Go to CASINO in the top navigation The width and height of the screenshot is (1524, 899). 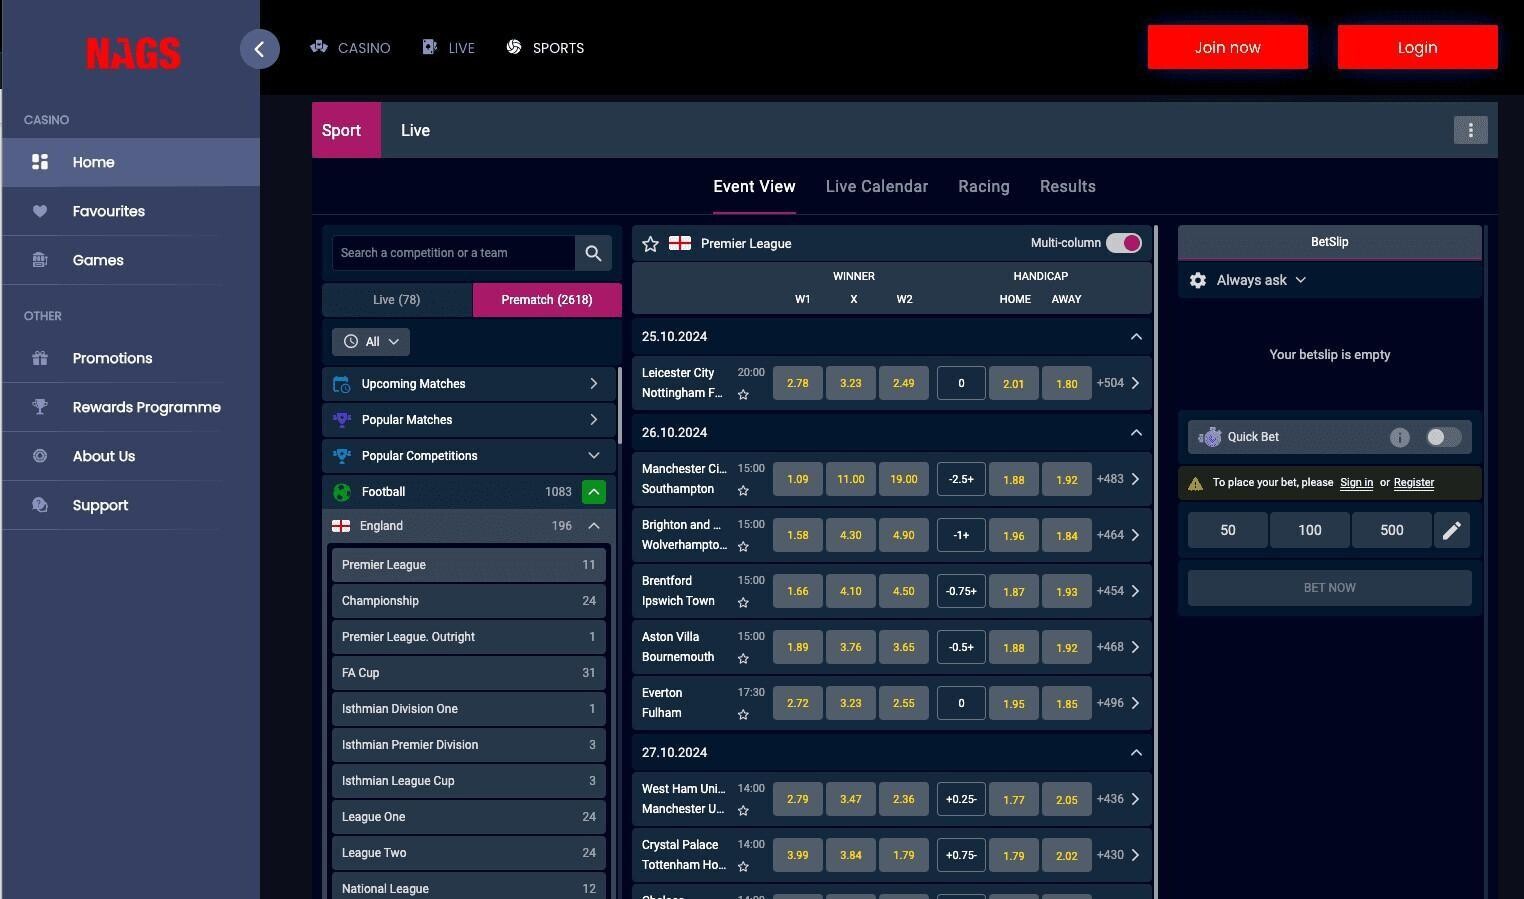pos(350,48)
